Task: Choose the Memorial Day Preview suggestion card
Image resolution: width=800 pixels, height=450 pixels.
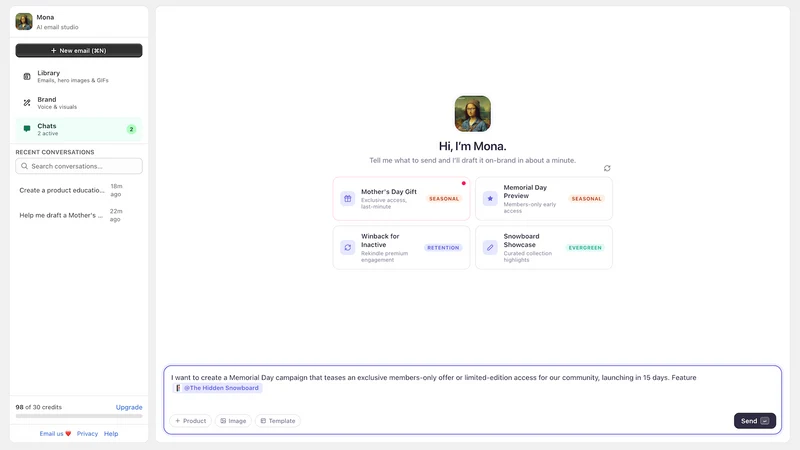Action: tap(543, 198)
